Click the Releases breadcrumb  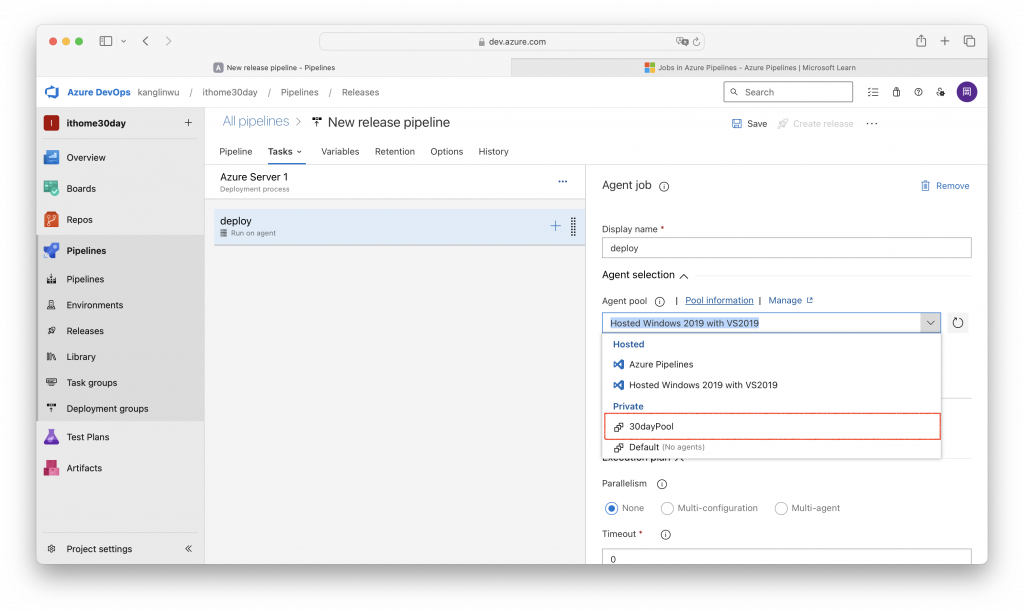coord(360,92)
